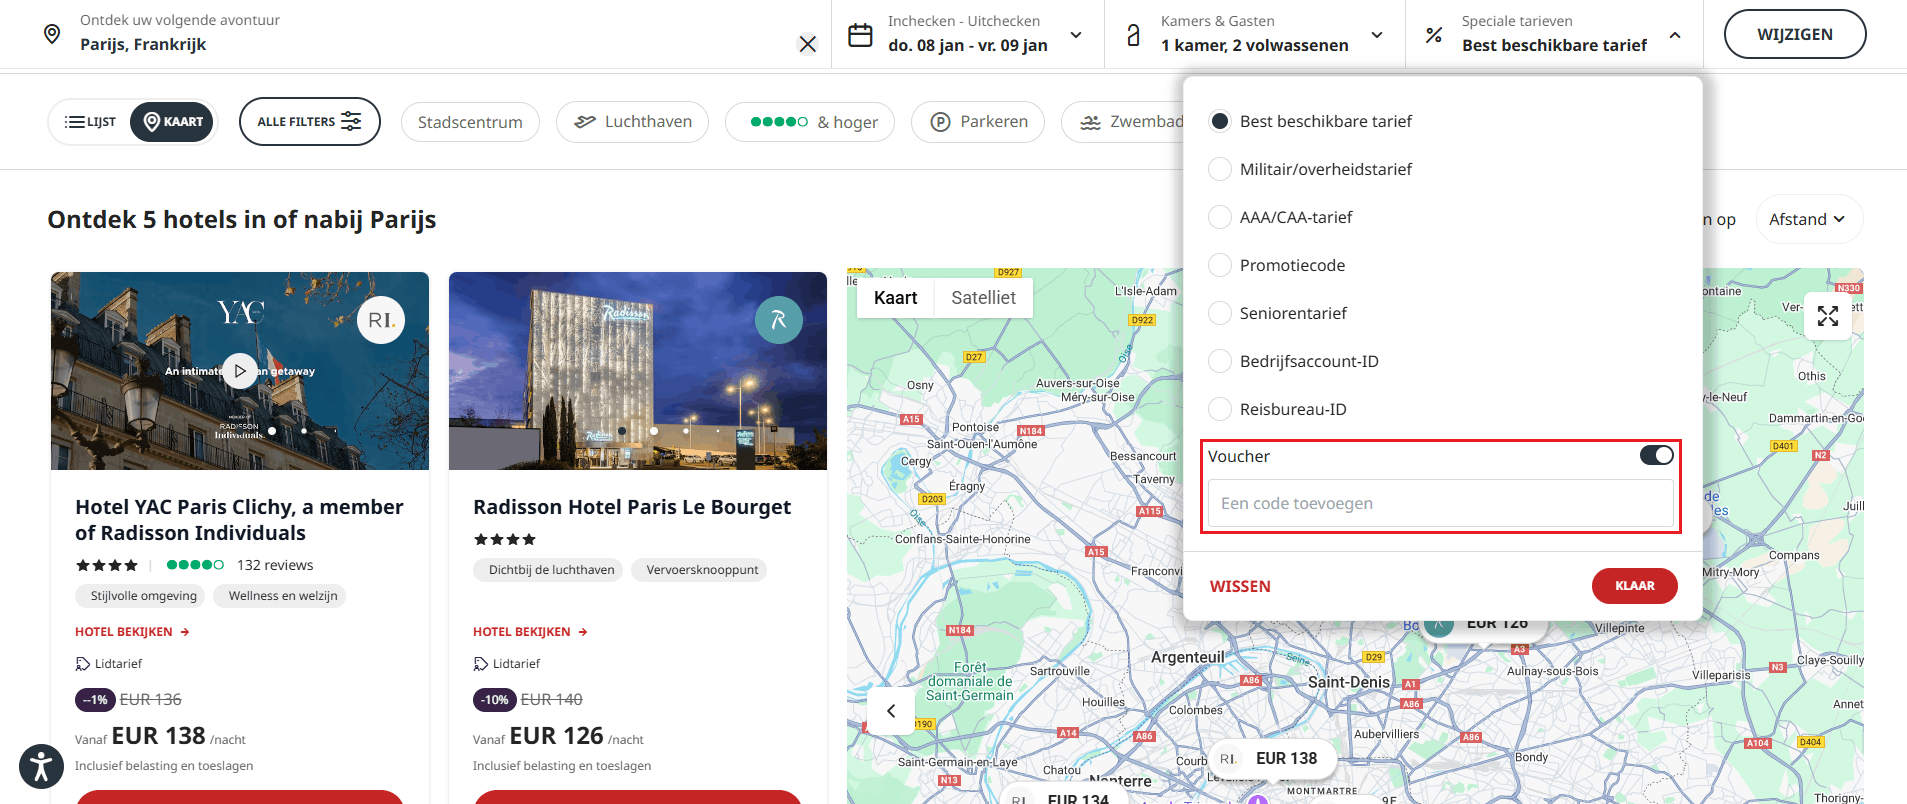Image resolution: width=1907 pixels, height=804 pixels.
Task: Select AAA/CAA-tarief radio option
Action: coord(1220,217)
